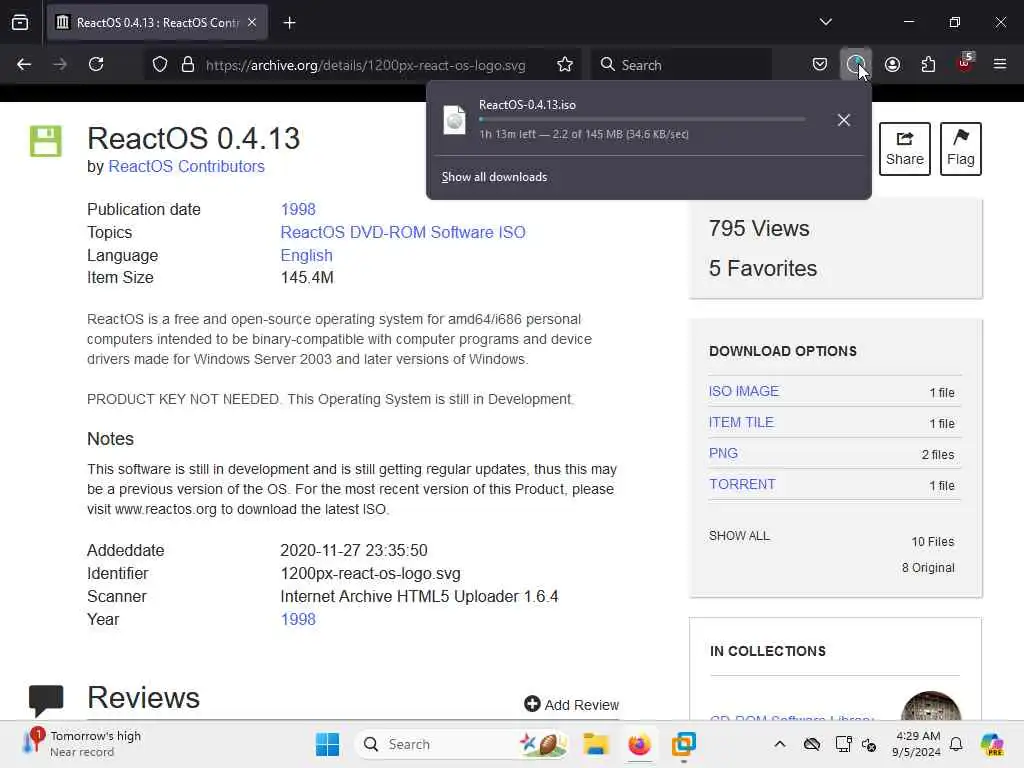1024x768 pixels.
Task: Click the 5 Favorites stat
Action: coord(763,268)
